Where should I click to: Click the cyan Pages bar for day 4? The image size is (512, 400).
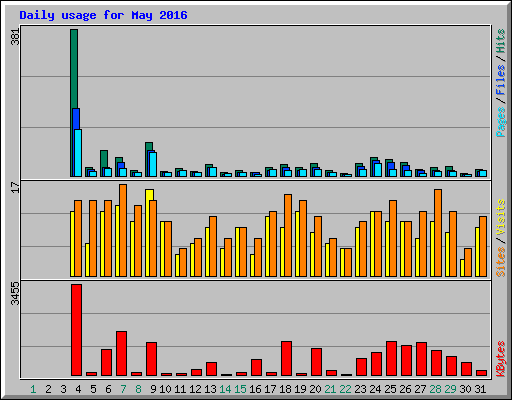click(78, 153)
